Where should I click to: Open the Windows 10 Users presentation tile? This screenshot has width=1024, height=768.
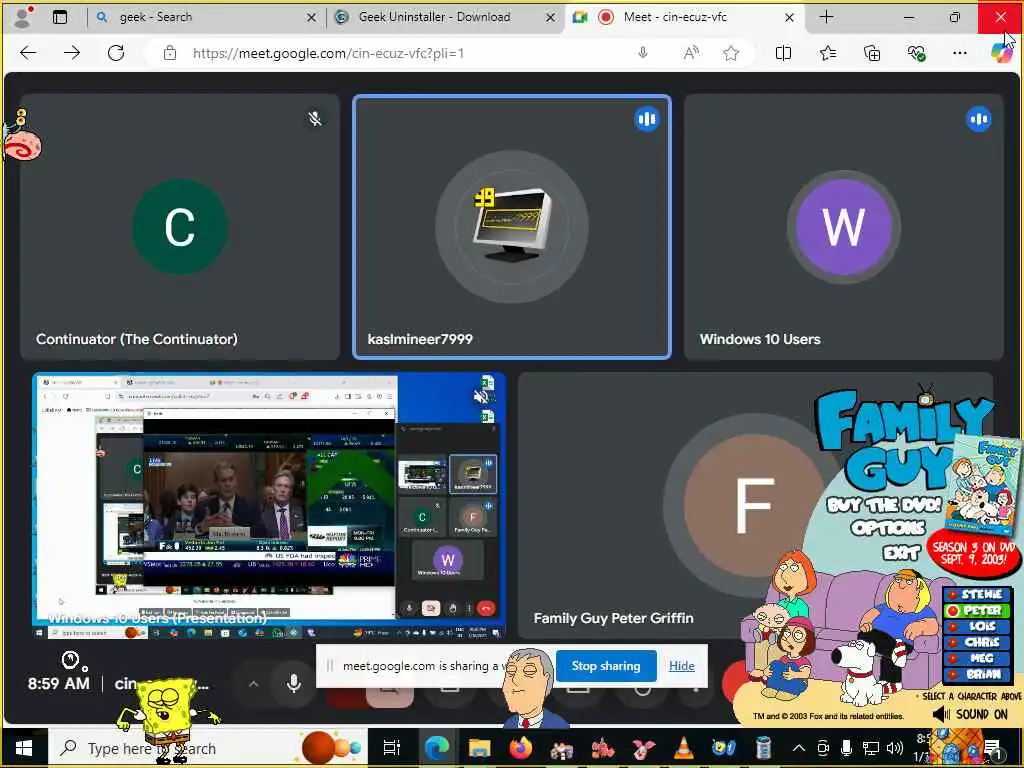coord(269,505)
